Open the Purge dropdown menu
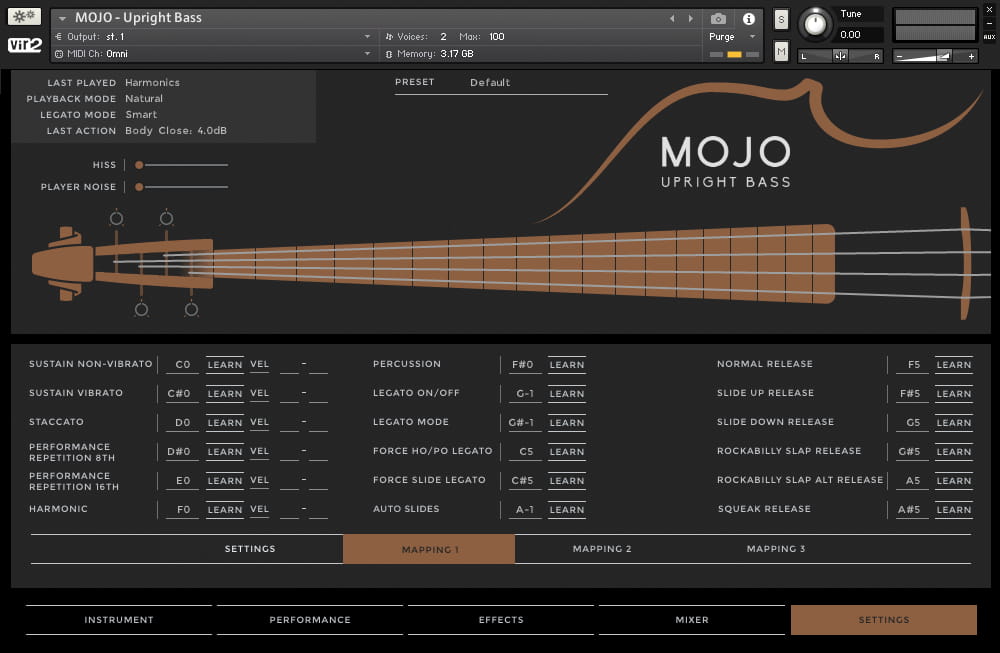1000x653 pixels. point(732,37)
